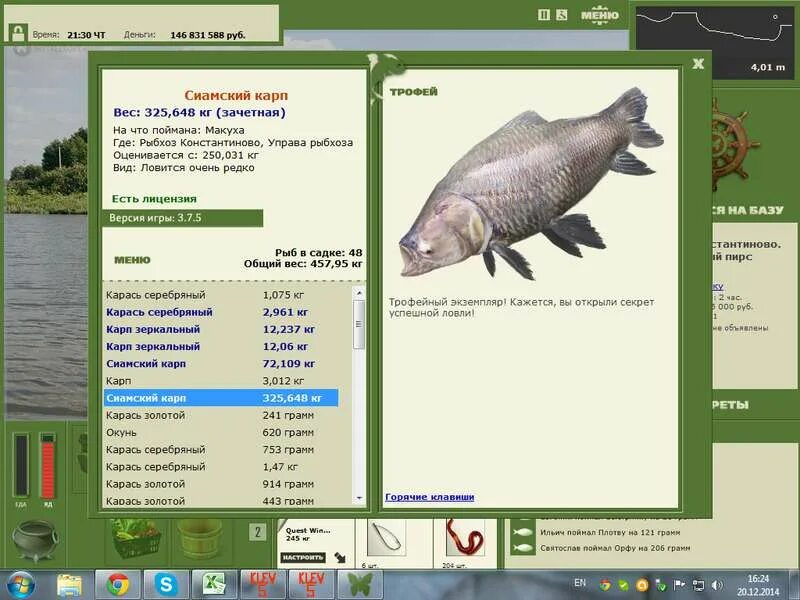Open Skype from the taskbar
This screenshot has height=600, width=800.
166,585
